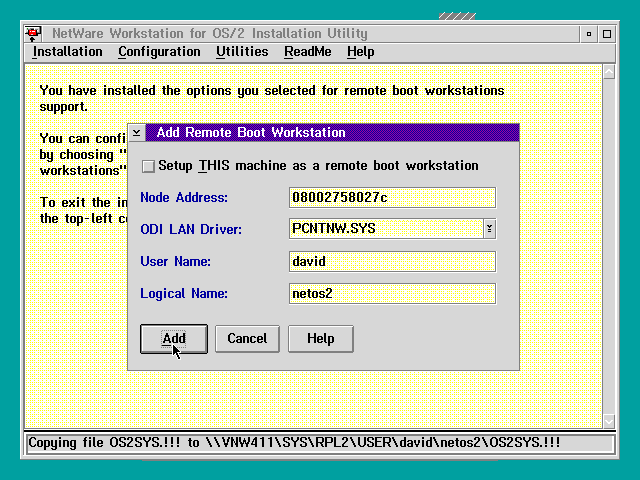This screenshot has width=640, height=480.
Task: Open the Installation menu
Action: tap(67, 52)
